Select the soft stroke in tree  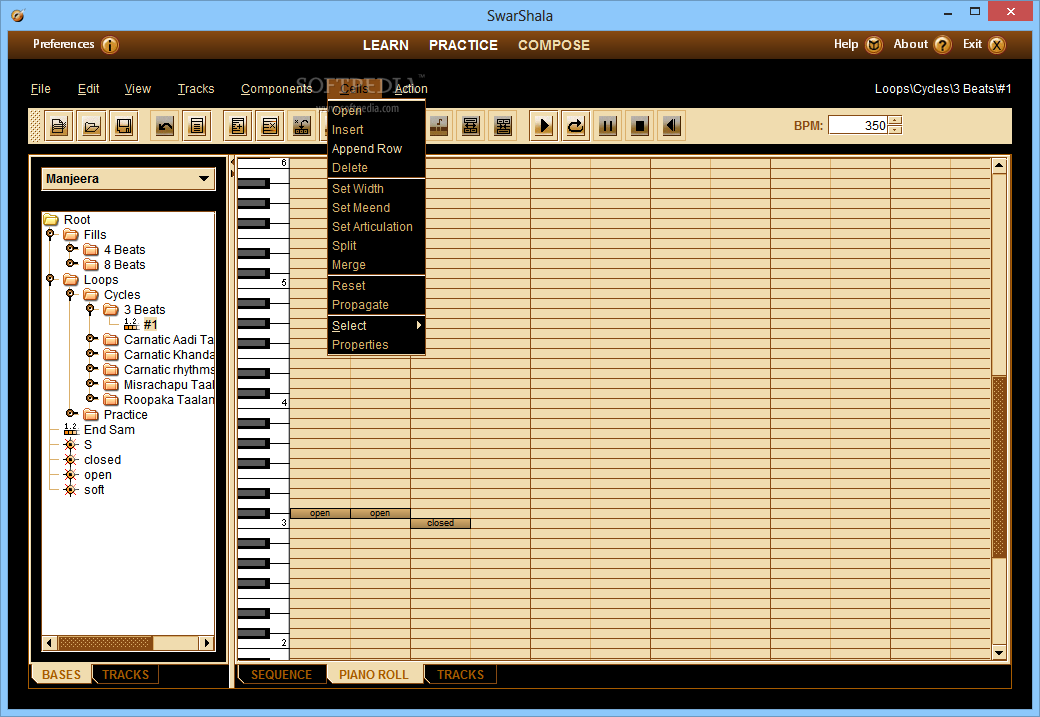94,489
